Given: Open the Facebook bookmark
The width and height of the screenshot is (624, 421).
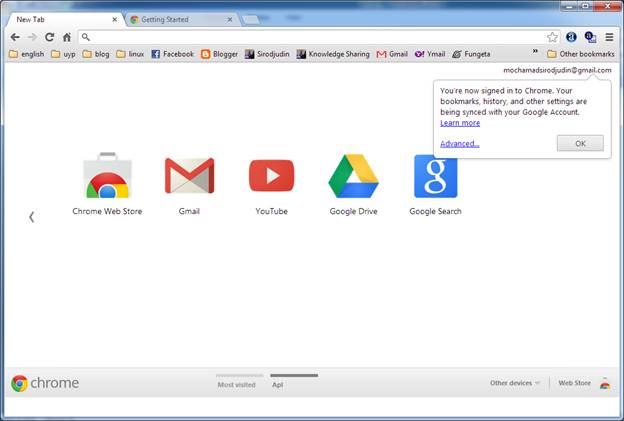Looking at the screenshot, I should pyautogui.click(x=172, y=54).
